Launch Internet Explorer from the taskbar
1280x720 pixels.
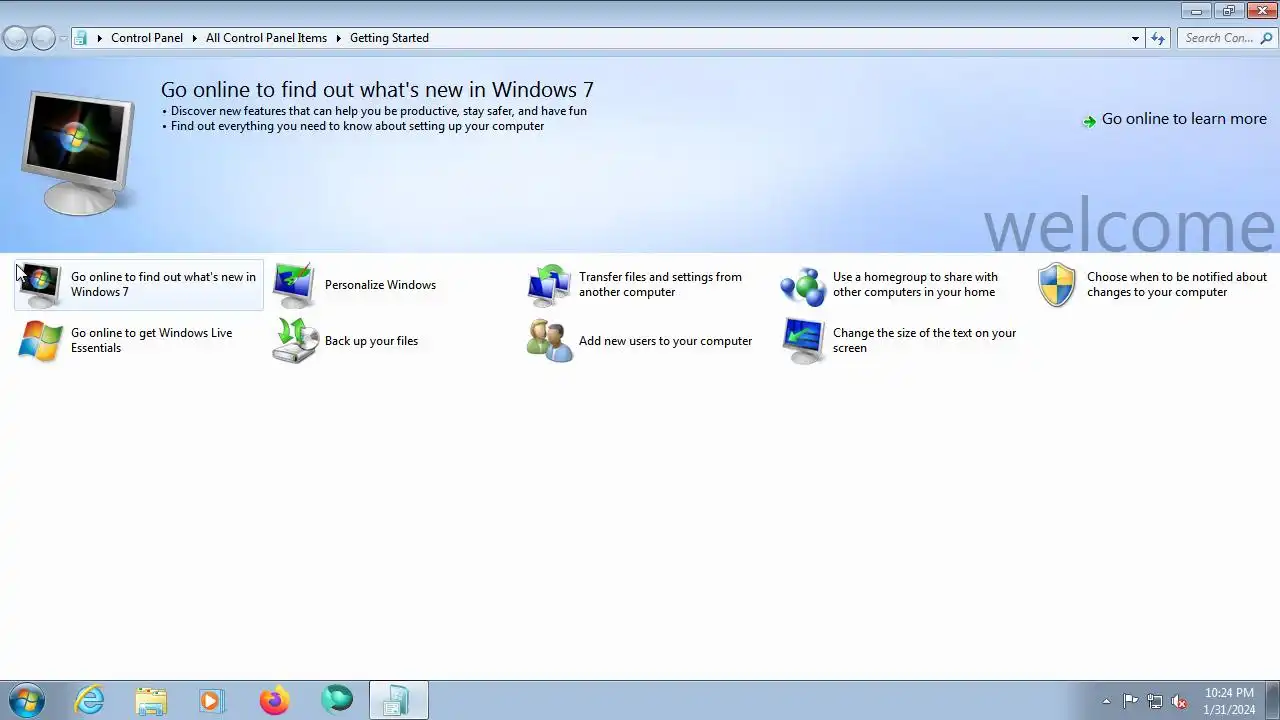(90, 700)
